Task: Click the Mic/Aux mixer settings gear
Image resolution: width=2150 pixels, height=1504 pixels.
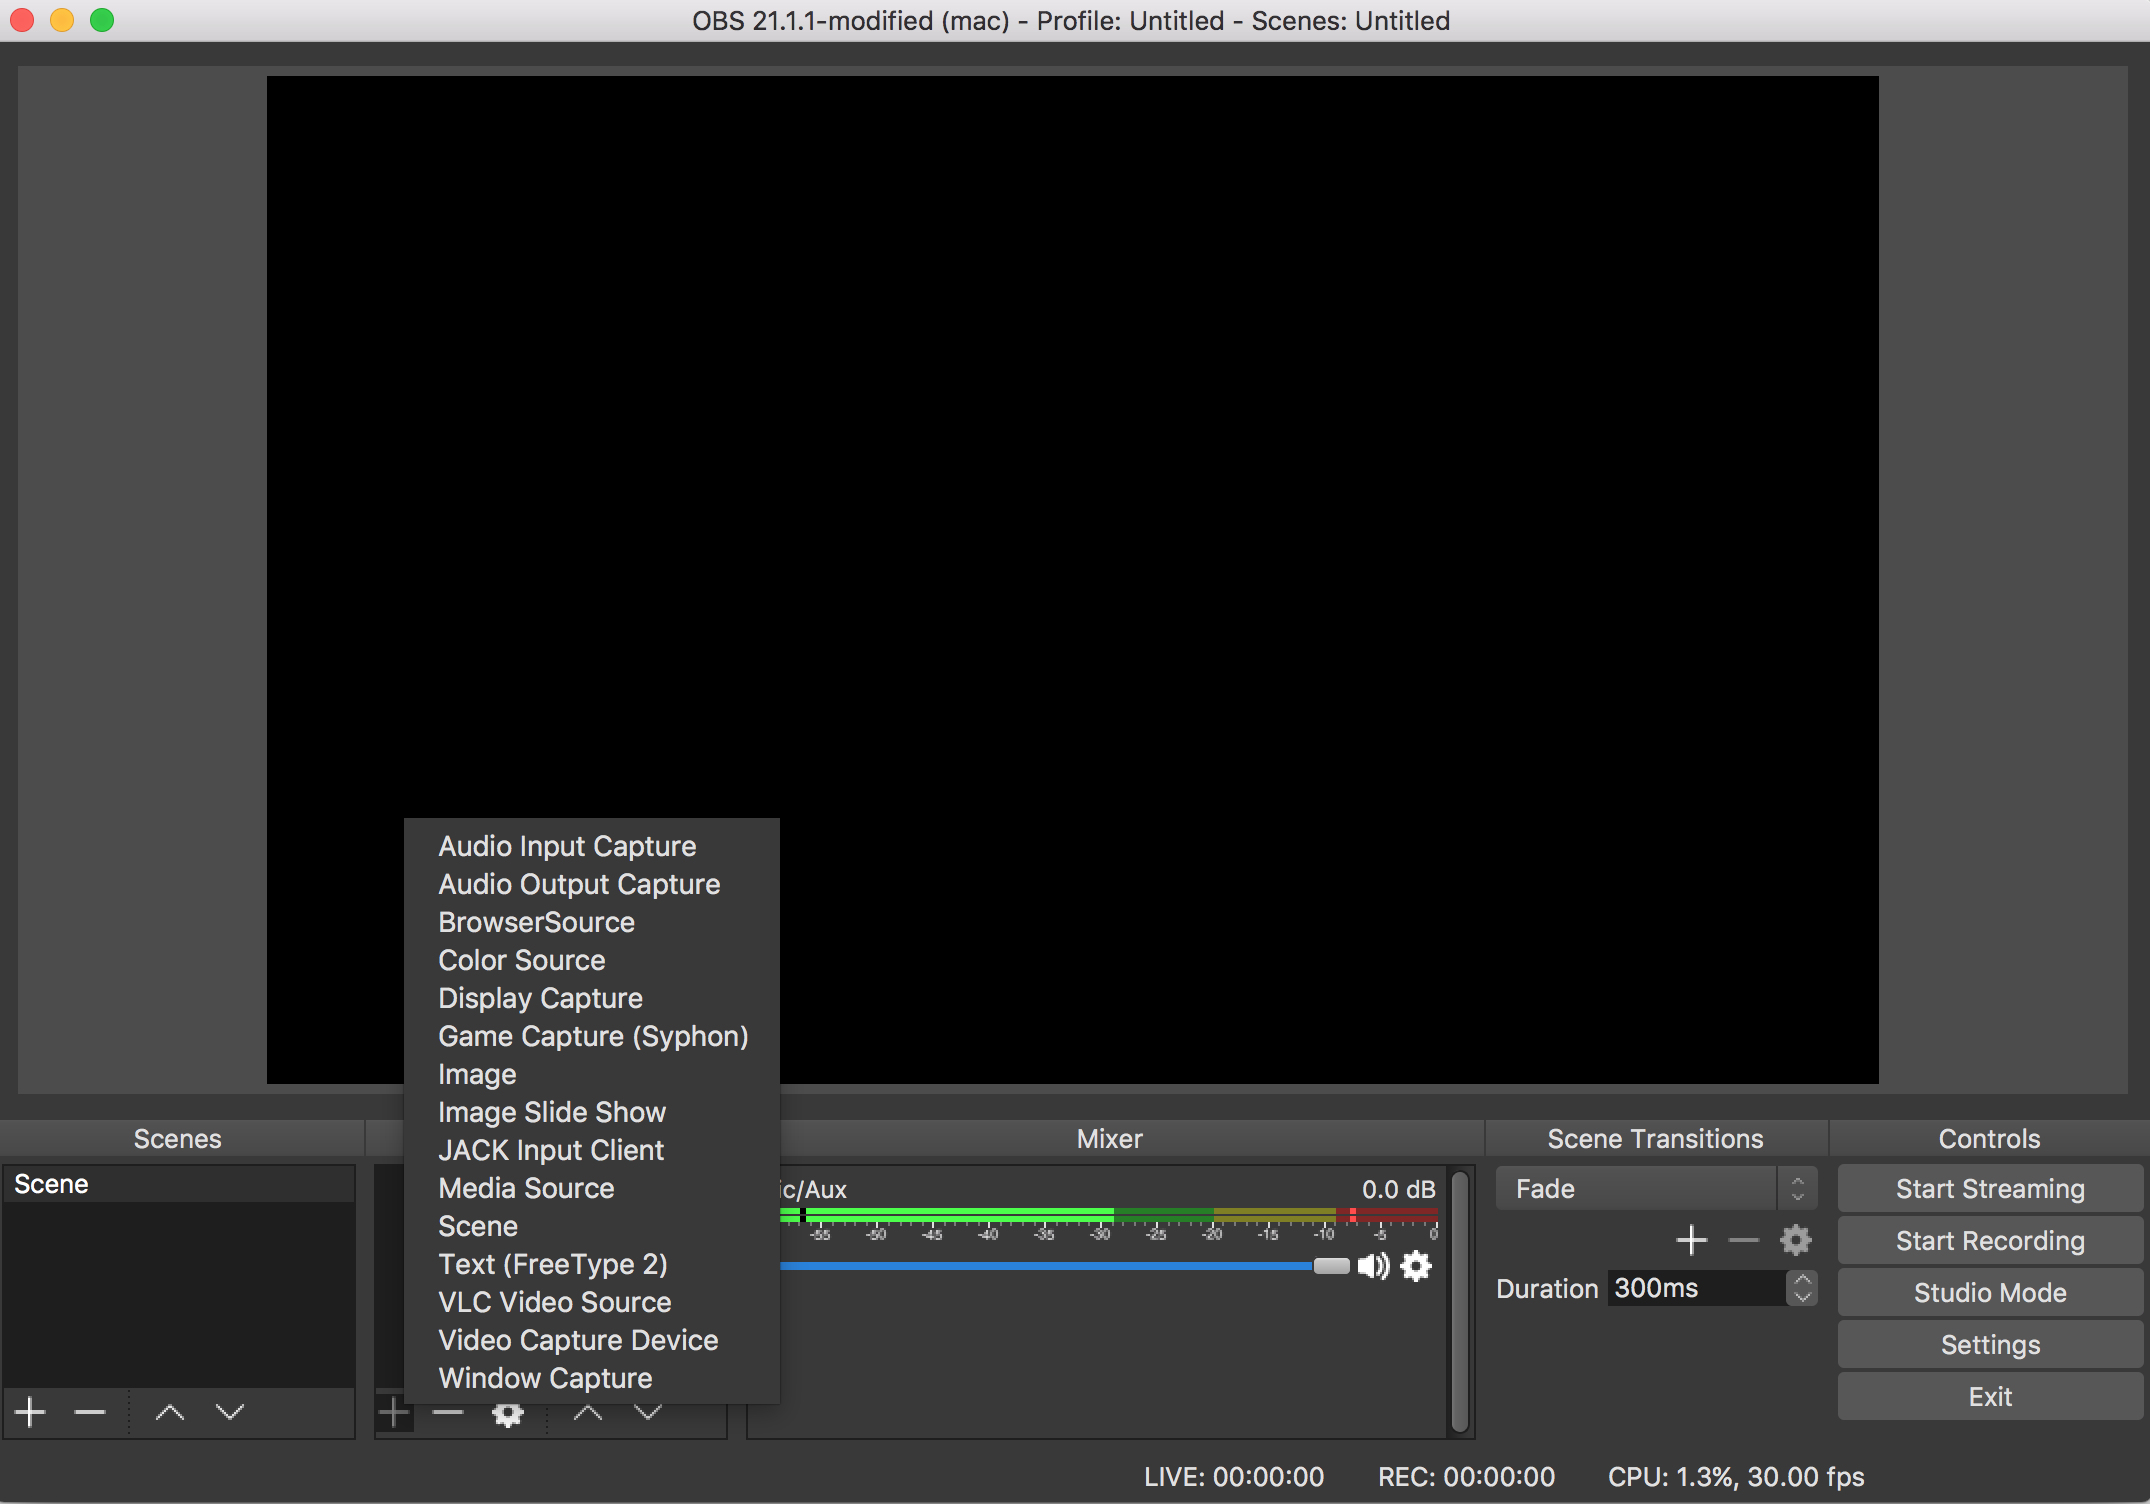Action: (1416, 1266)
